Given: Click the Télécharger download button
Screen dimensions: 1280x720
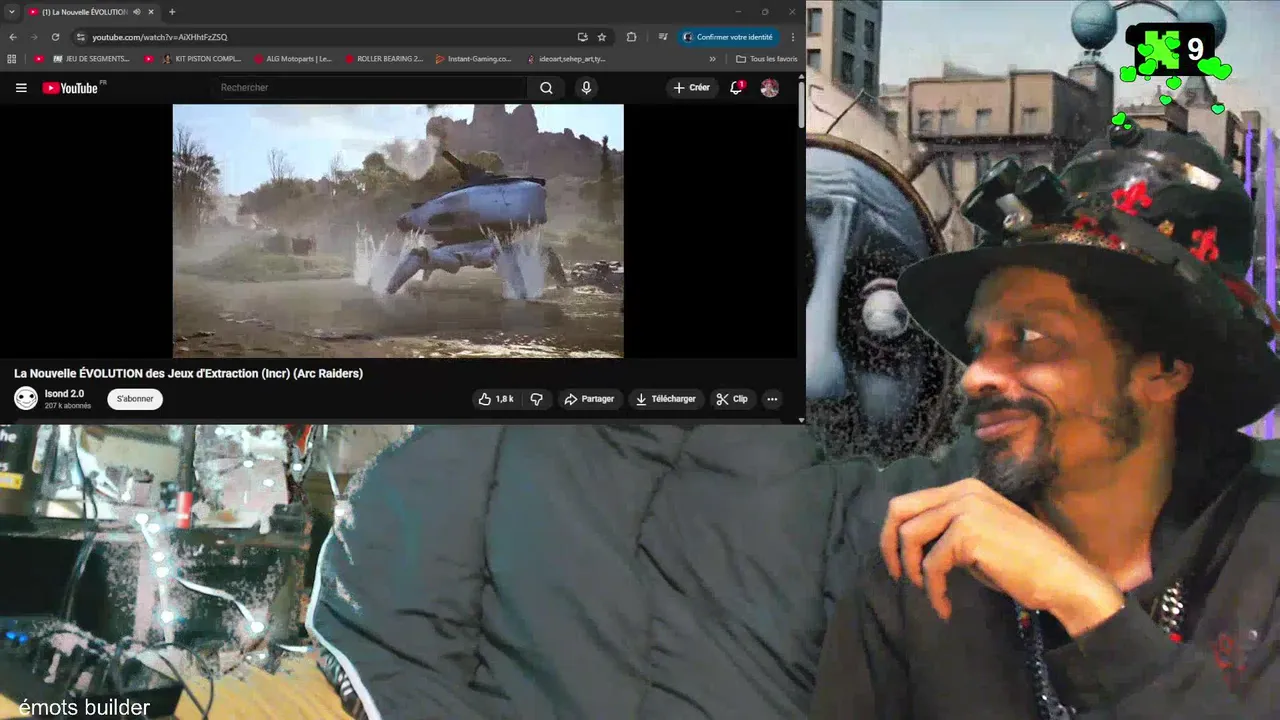Looking at the screenshot, I should point(666,399).
